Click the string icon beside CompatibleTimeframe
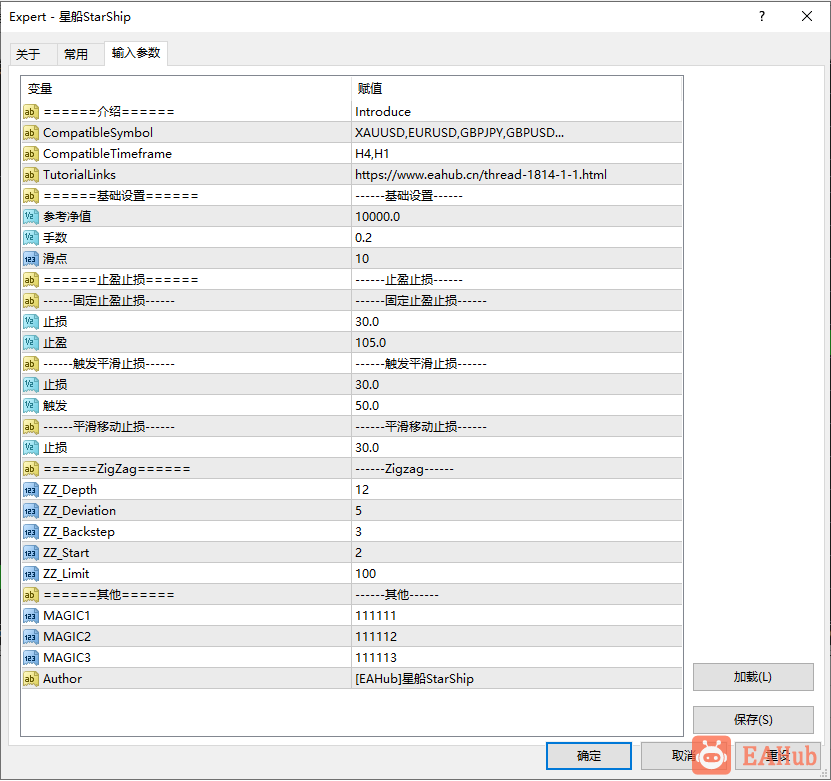 tap(31, 154)
